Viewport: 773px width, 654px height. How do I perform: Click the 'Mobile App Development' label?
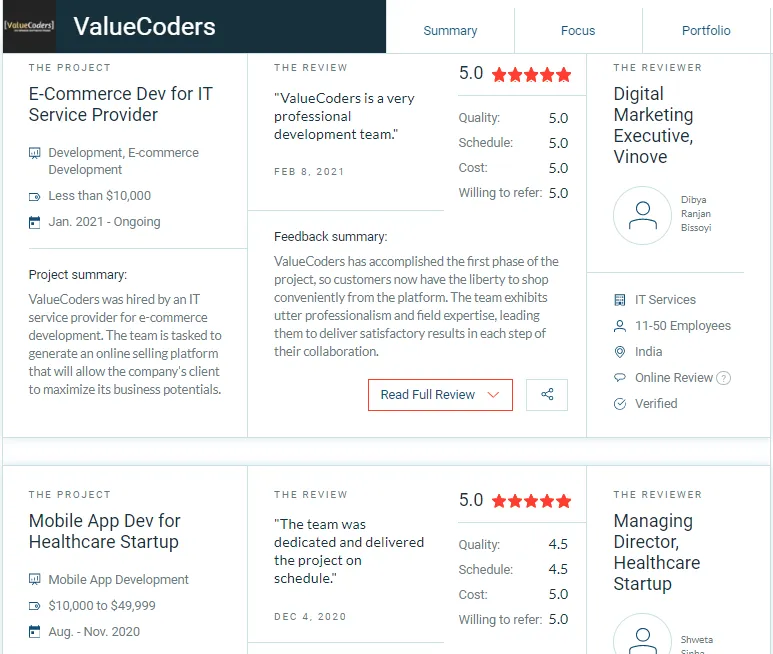118,580
